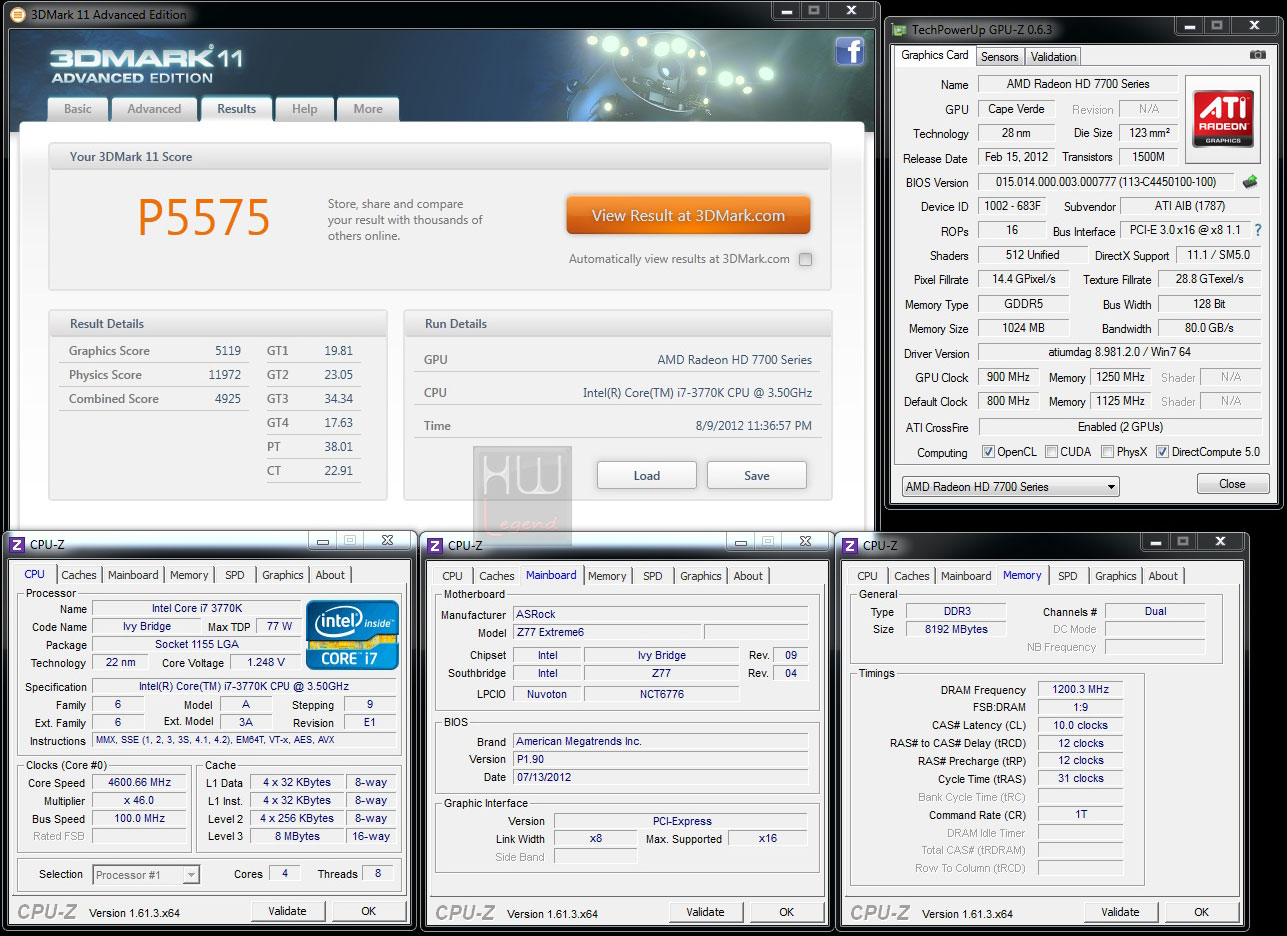Click the CPU-Z icon in CPU tab window
The image size is (1287, 936).
click(17, 545)
